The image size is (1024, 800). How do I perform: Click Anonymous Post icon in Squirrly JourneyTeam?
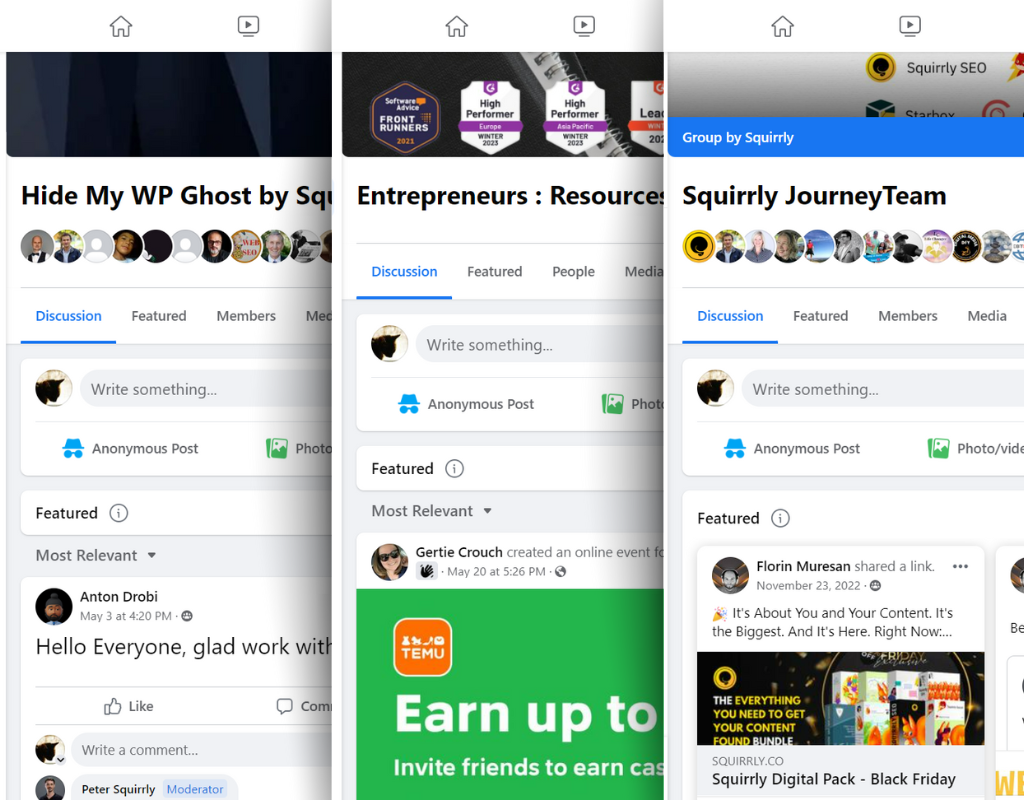coord(735,449)
